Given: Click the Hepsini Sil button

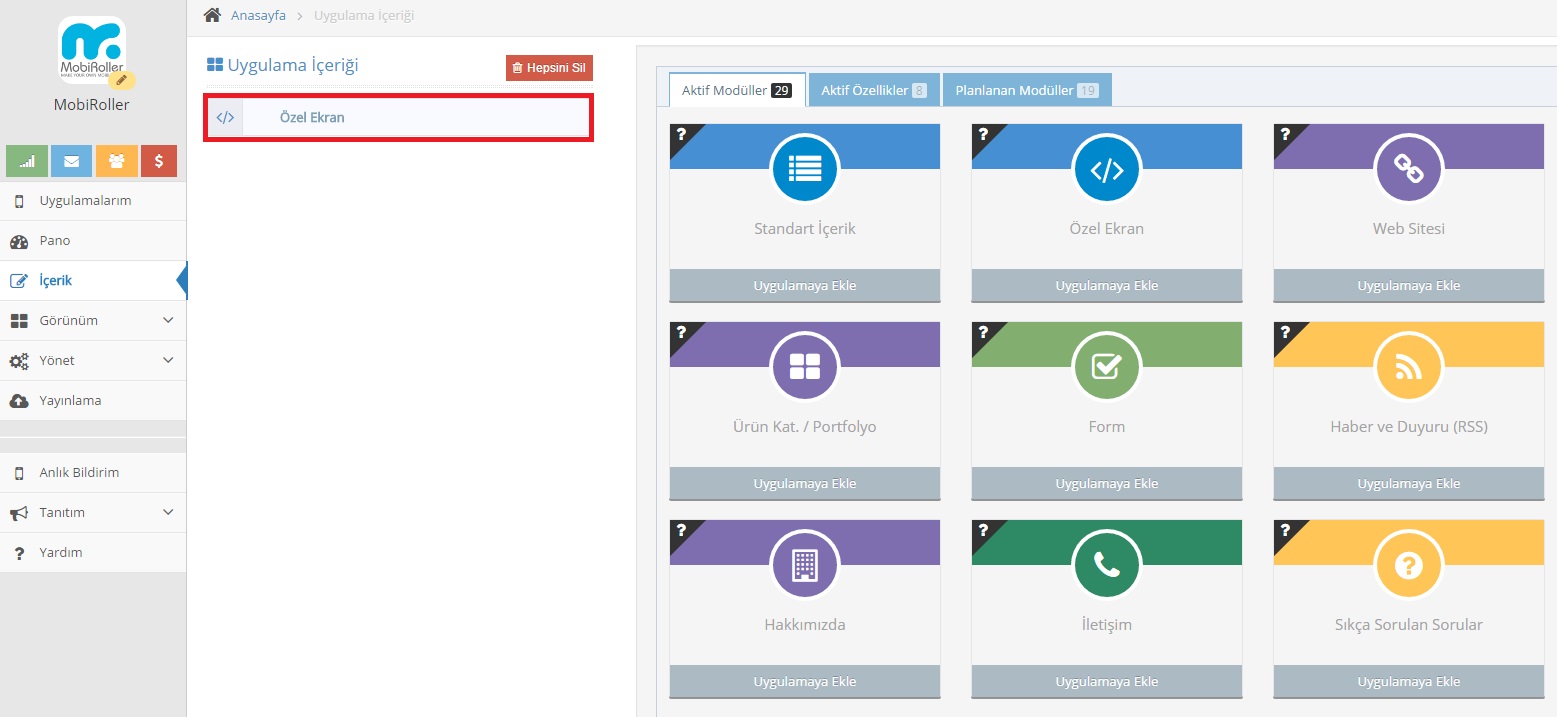Looking at the screenshot, I should 549,68.
